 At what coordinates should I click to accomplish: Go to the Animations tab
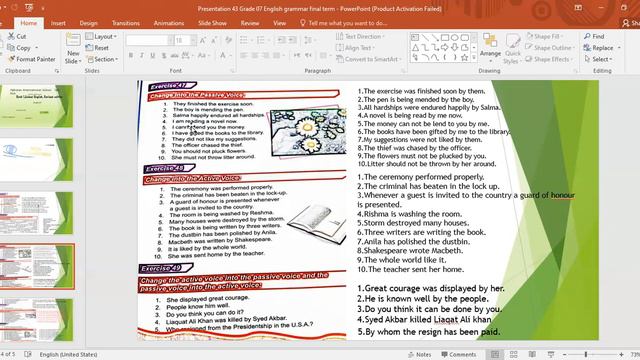tap(169, 23)
